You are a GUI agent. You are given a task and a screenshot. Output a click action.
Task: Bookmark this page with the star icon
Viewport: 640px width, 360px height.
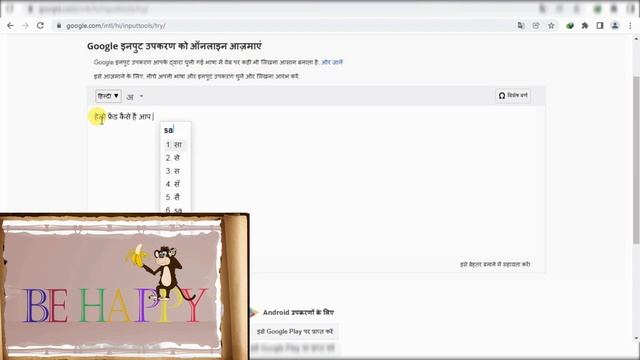(551, 26)
